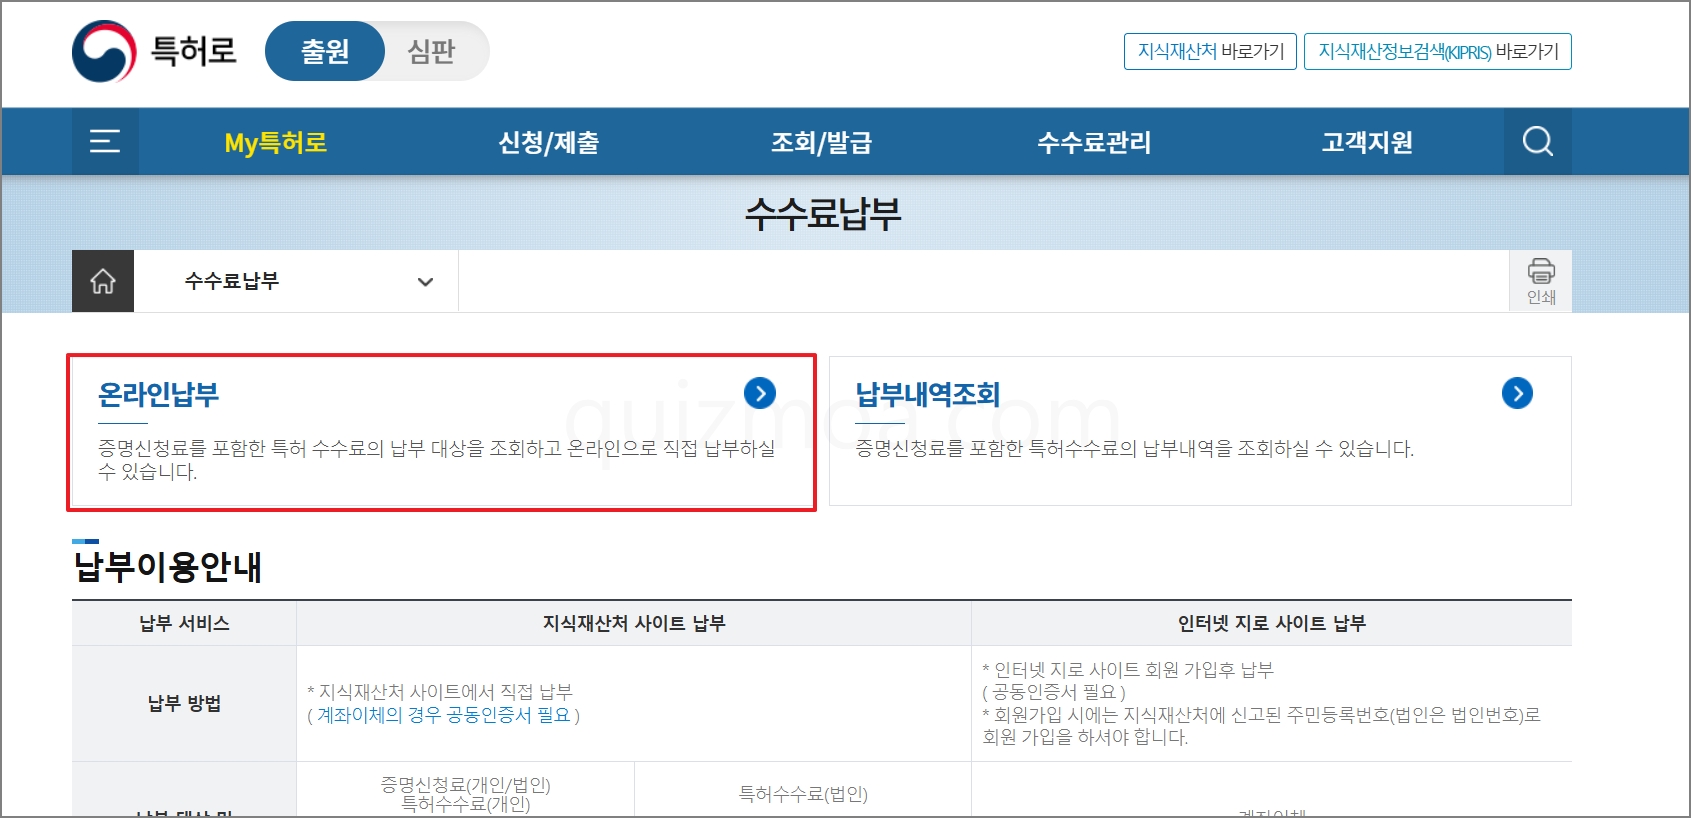The width and height of the screenshot is (1691, 818).
Task: Click the 계좌이체의 경우 공동인증서 필요 link
Action: click(x=444, y=715)
